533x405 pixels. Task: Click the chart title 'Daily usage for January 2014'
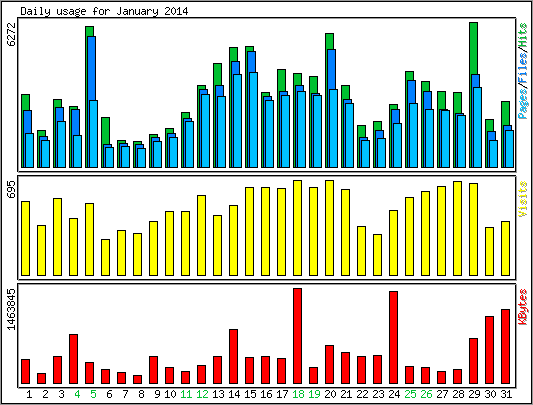tap(104, 11)
